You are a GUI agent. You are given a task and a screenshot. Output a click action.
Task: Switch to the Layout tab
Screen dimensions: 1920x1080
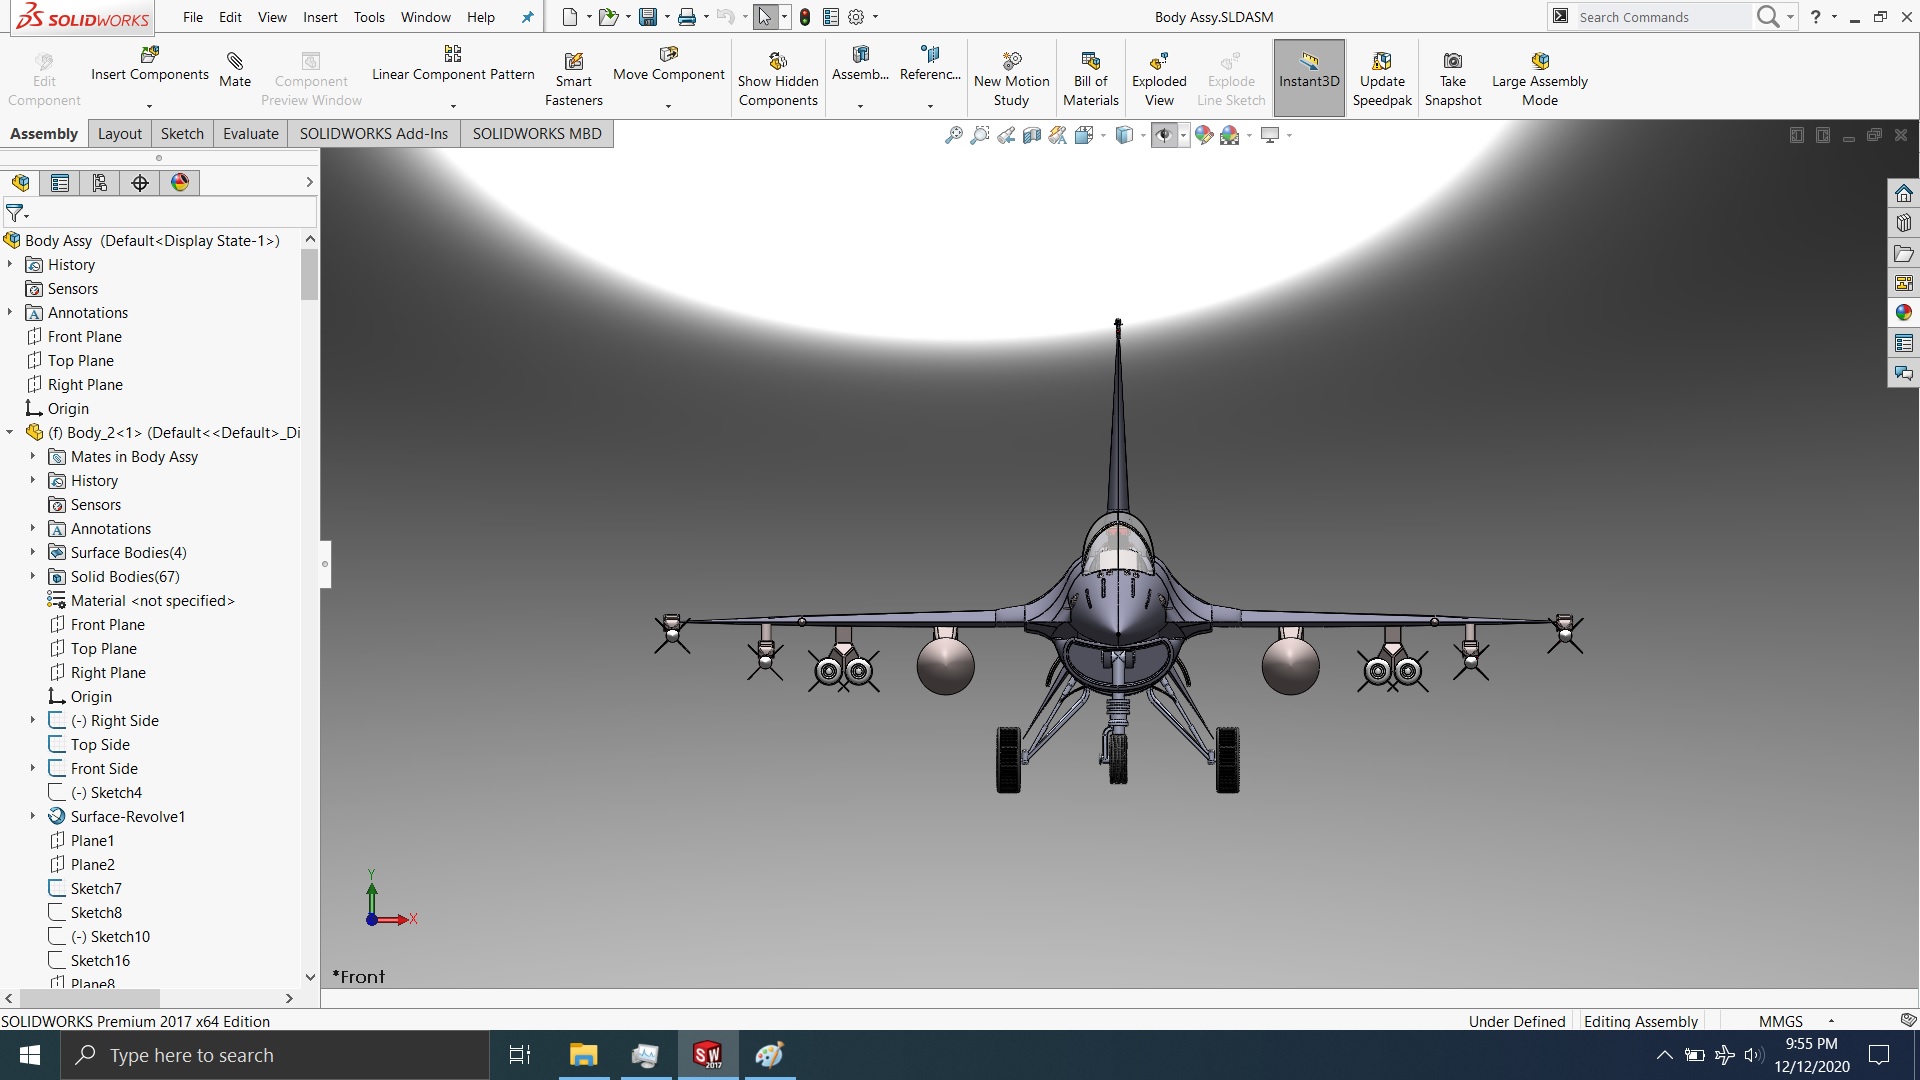pyautogui.click(x=120, y=134)
